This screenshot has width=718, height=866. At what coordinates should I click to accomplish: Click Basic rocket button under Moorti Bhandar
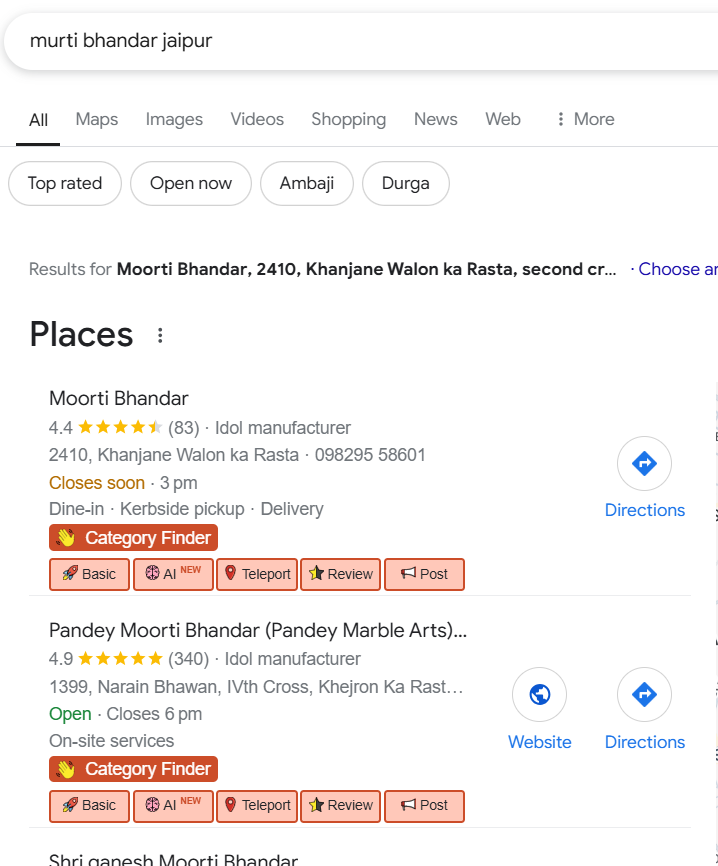(89, 574)
